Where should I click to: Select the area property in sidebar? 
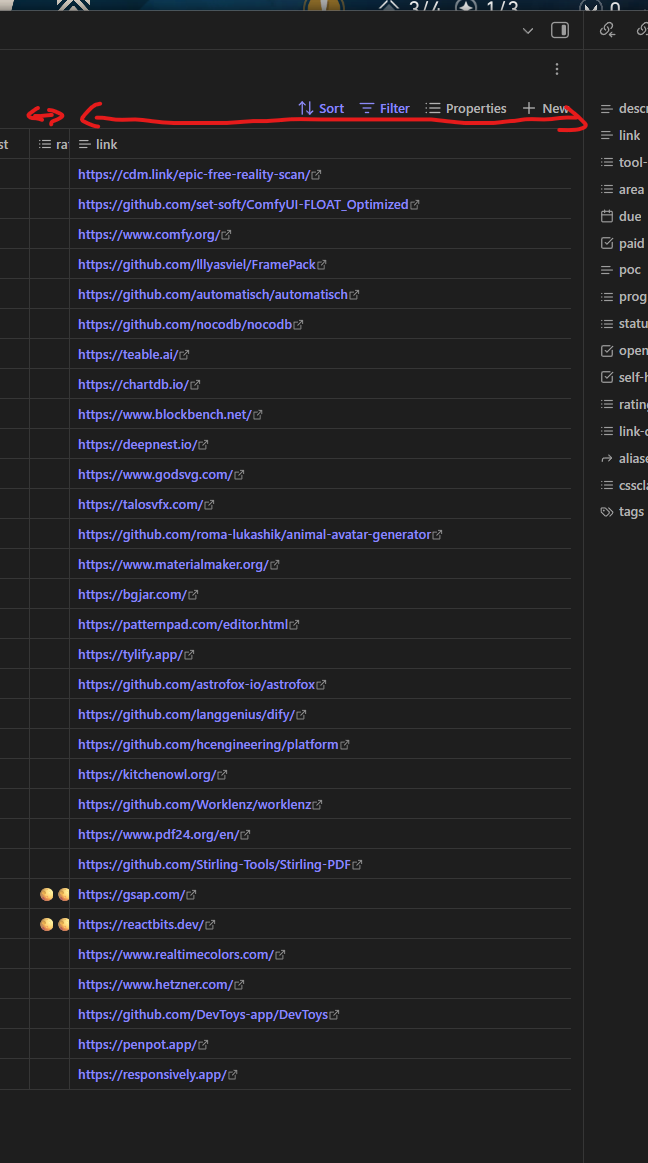click(x=624, y=189)
